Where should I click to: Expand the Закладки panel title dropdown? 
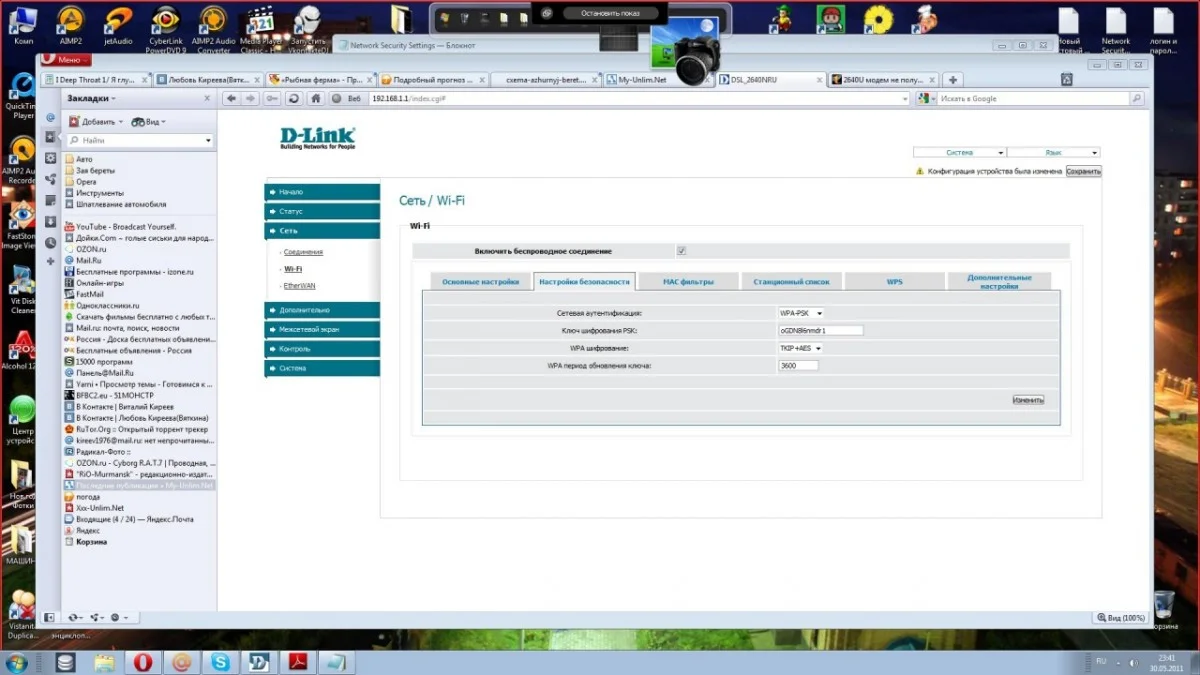tap(91, 98)
